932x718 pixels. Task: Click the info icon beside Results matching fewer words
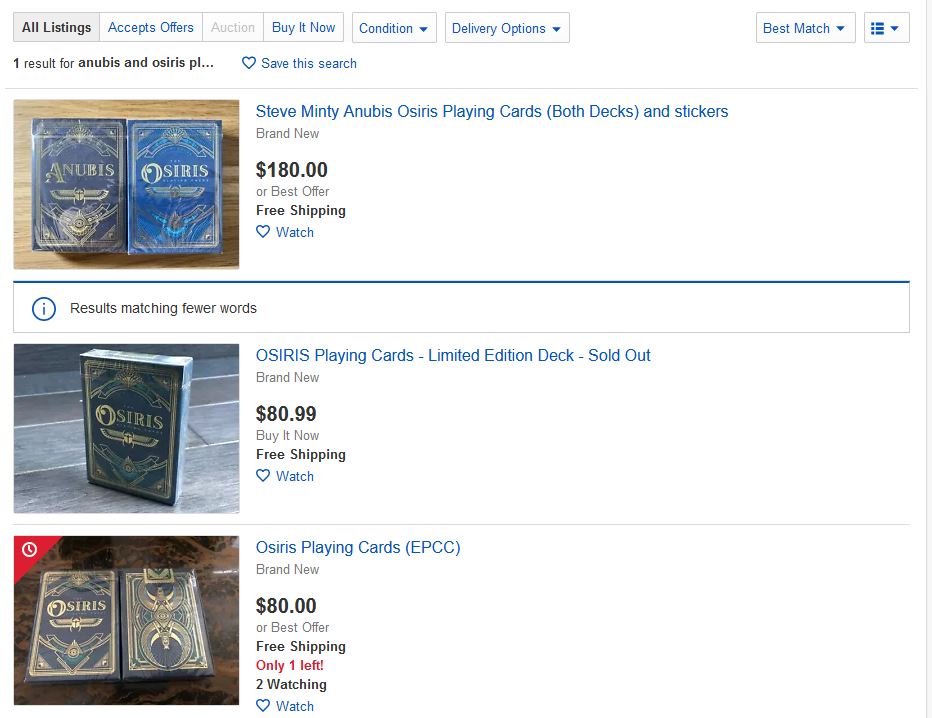[44, 308]
